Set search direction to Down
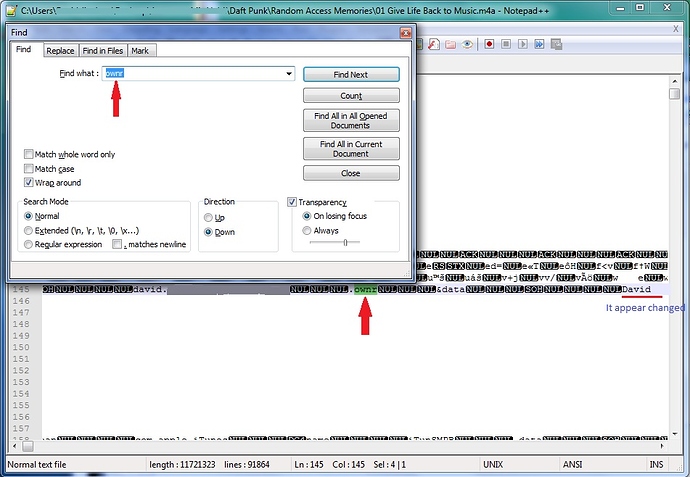The width and height of the screenshot is (690, 477). (208, 232)
